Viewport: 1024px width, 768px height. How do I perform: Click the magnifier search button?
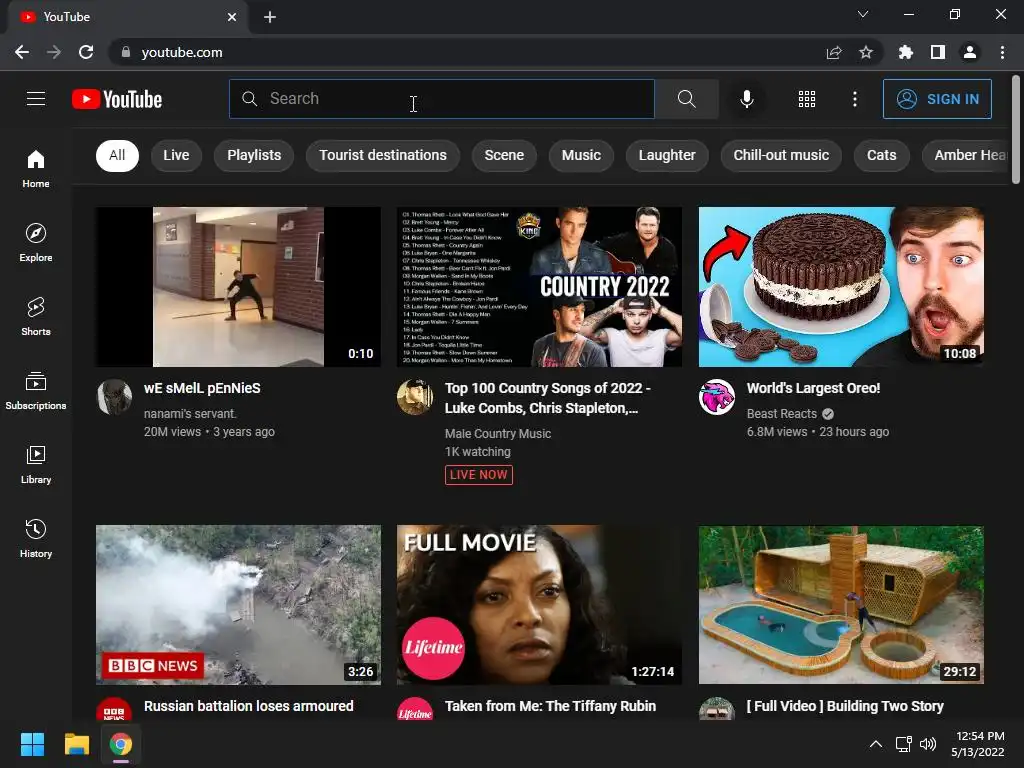point(686,99)
